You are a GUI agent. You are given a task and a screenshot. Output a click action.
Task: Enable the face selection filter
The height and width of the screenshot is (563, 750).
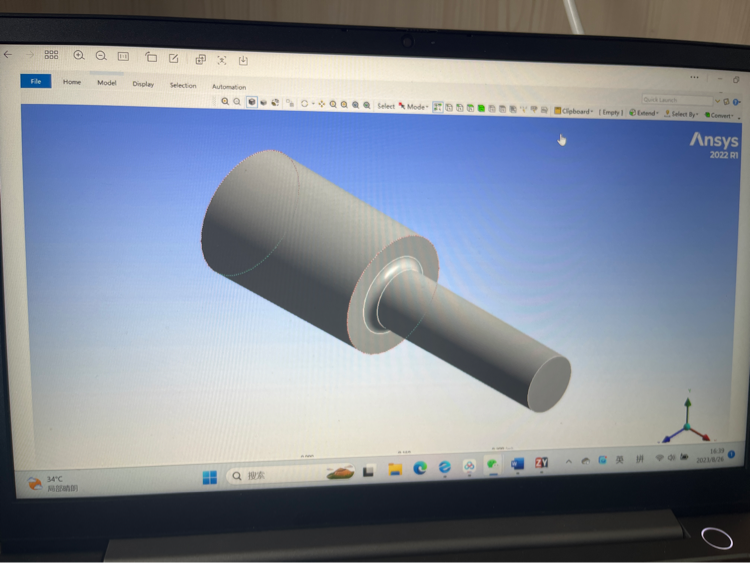(x=470, y=108)
